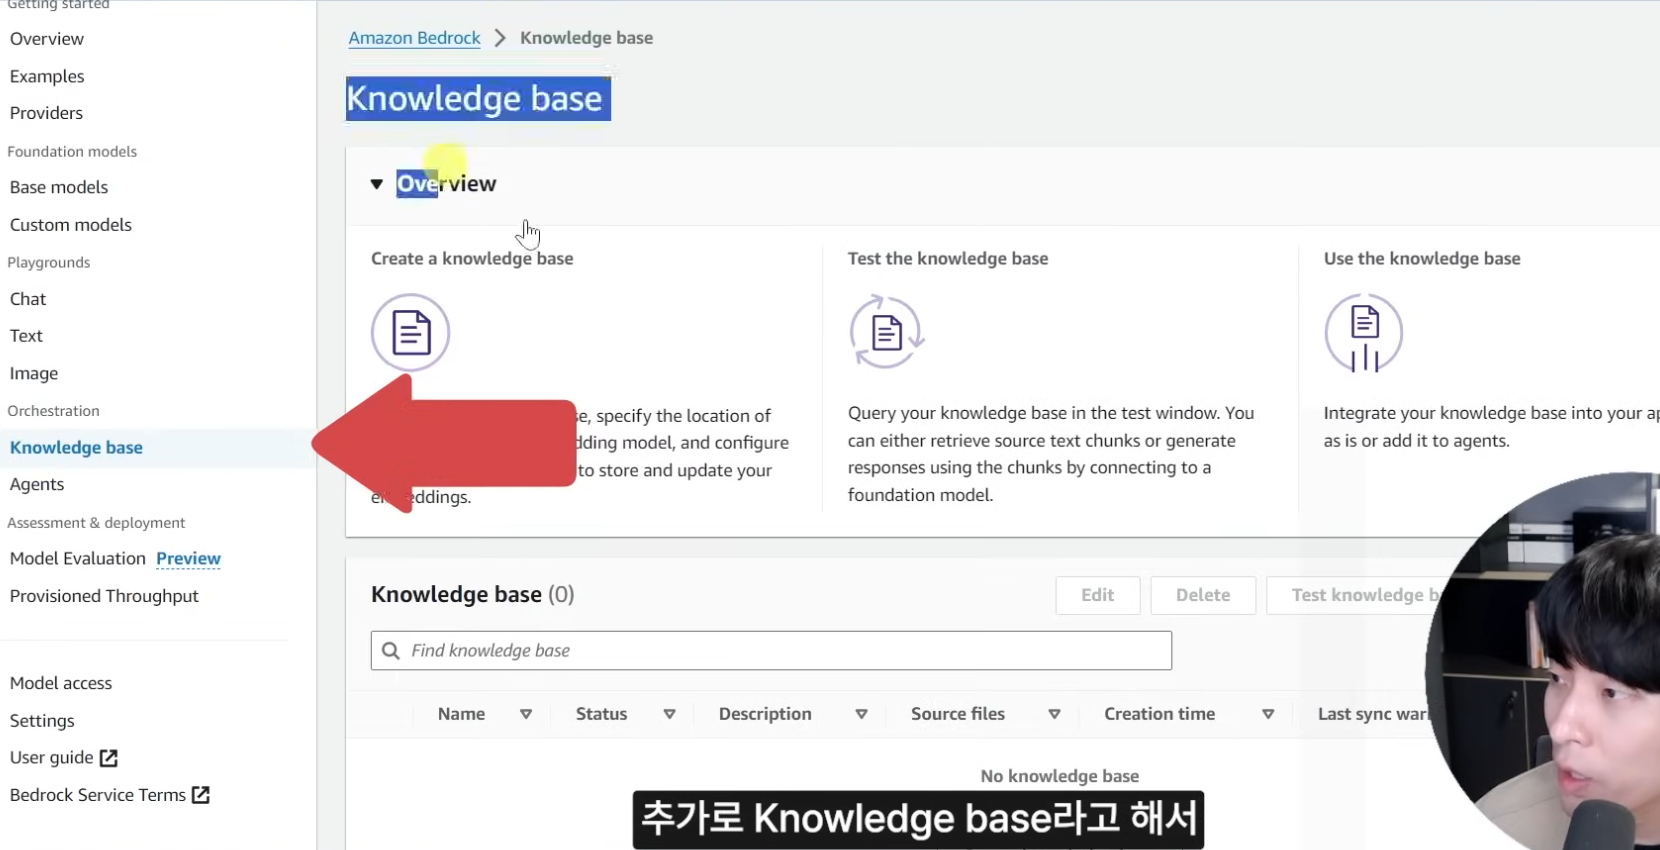Click the 'No knowledge base' empty message
This screenshot has height=850, width=1660.
click(1060, 776)
